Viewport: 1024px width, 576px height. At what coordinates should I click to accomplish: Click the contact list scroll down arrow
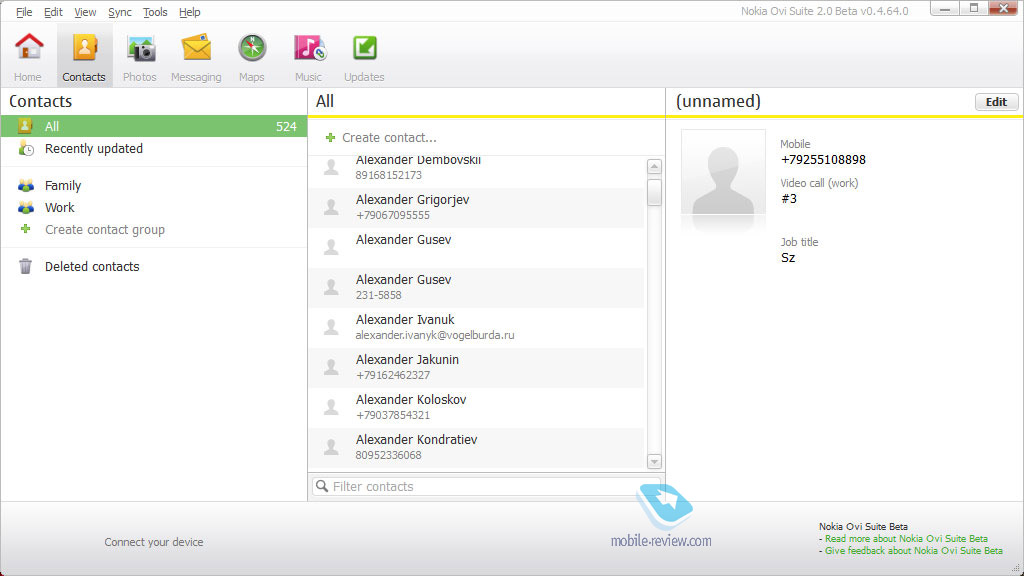pyautogui.click(x=654, y=461)
